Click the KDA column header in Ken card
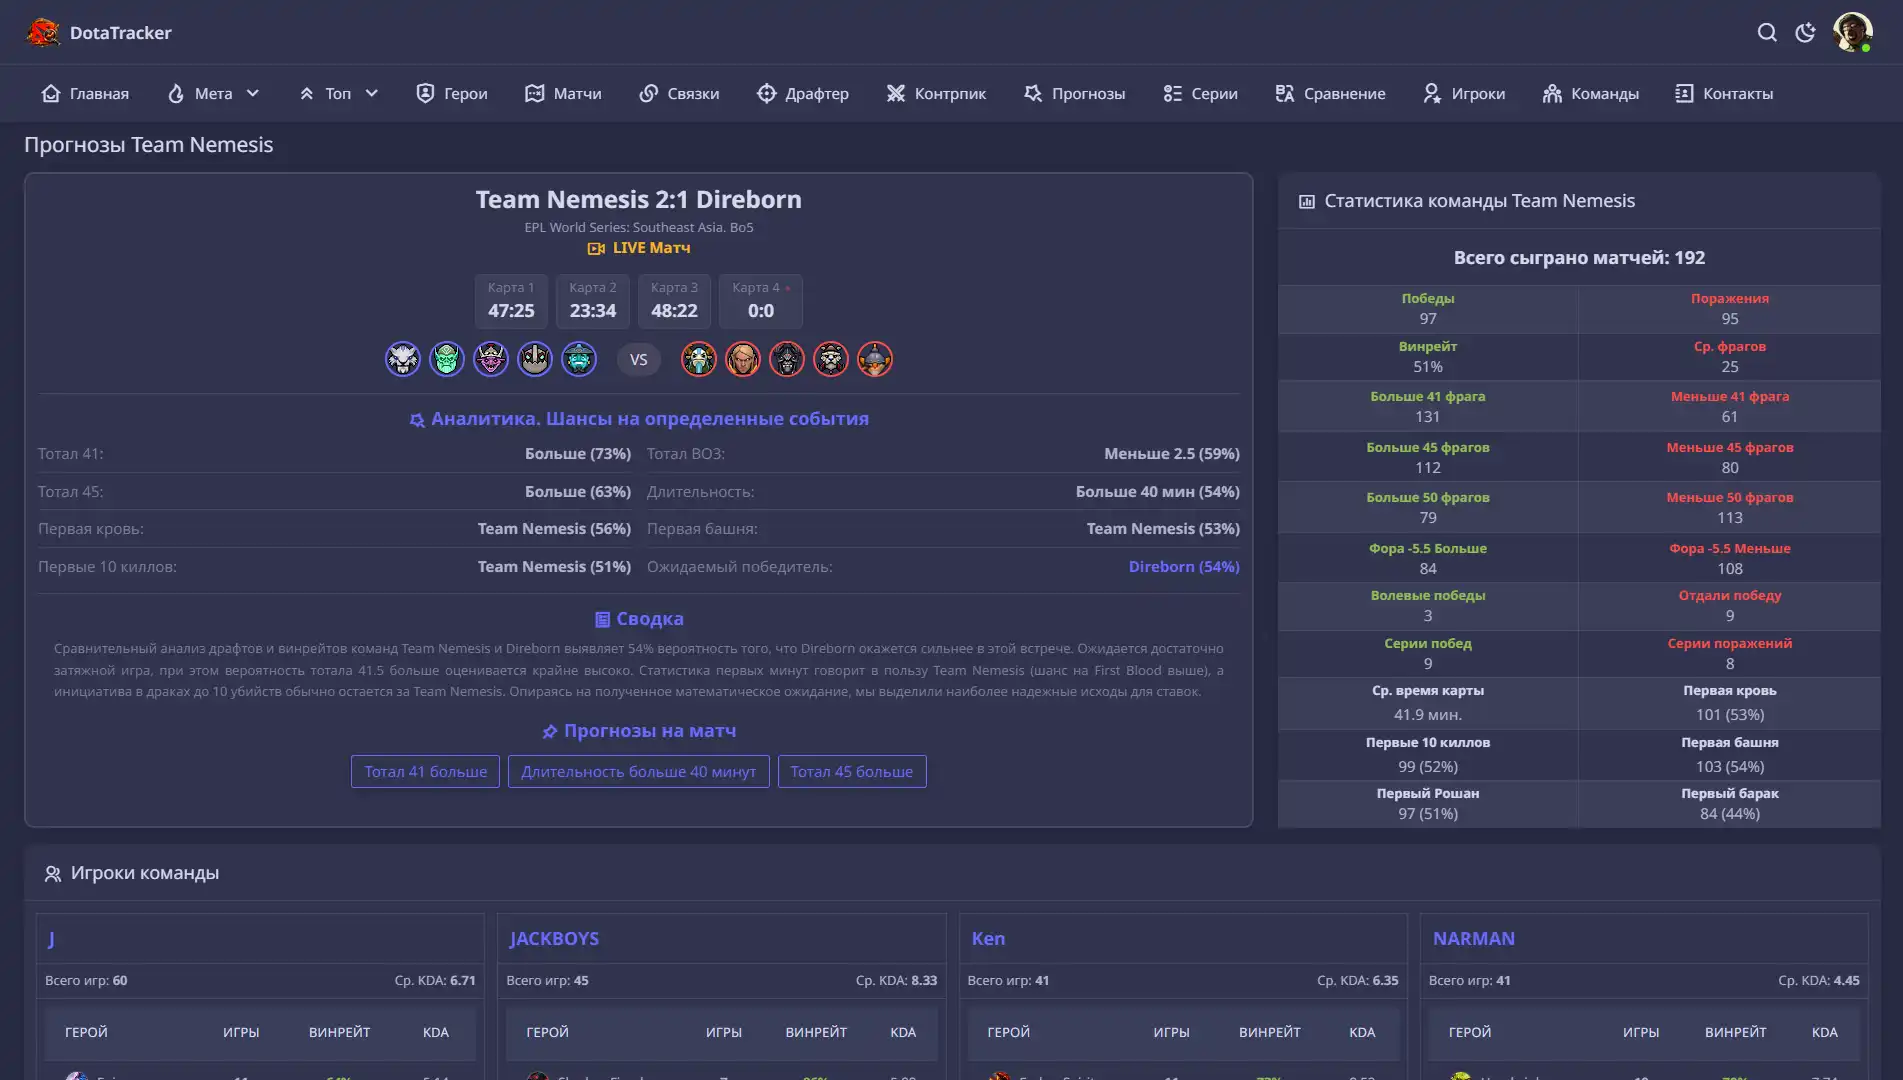1903x1080 pixels. [x=1362, y=1032]
